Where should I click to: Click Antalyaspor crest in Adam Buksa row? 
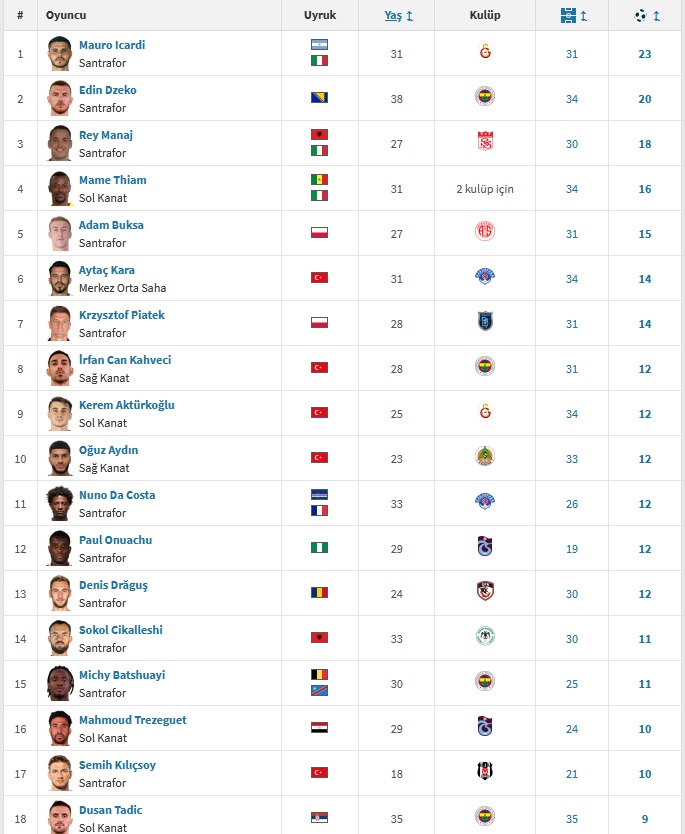[485, 231]
